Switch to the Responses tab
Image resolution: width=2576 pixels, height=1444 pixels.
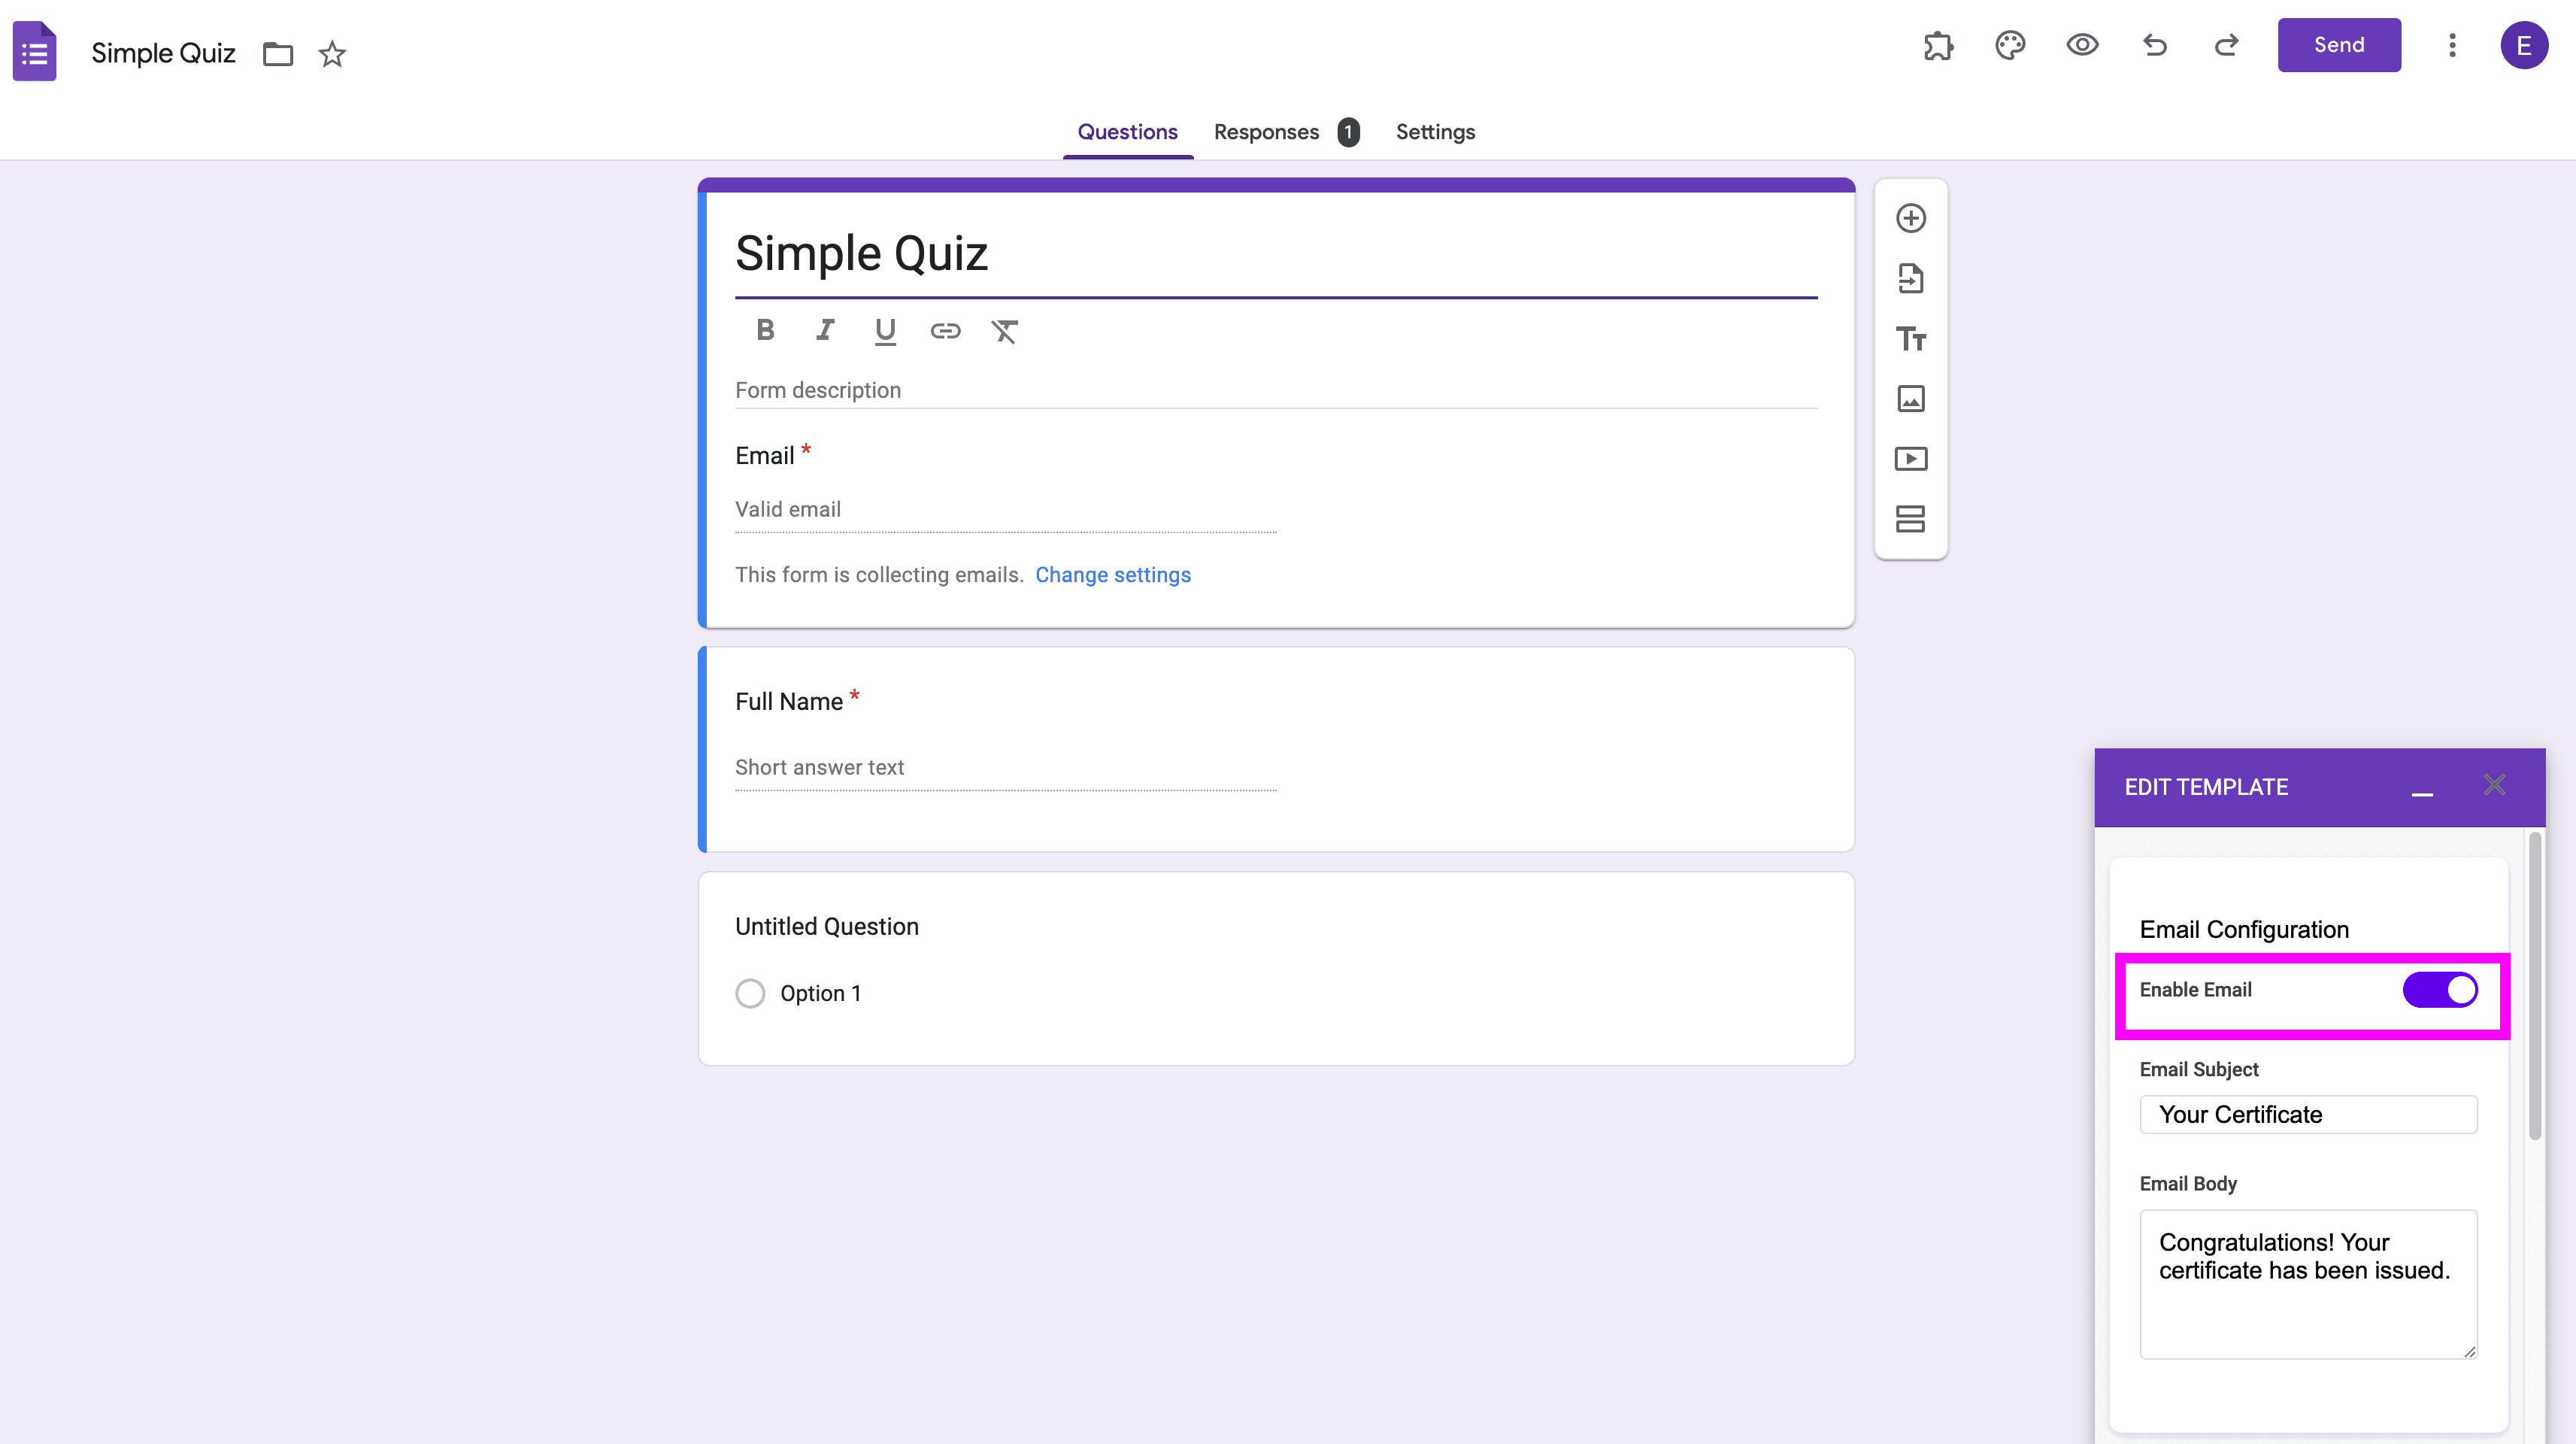point(1266,132)
